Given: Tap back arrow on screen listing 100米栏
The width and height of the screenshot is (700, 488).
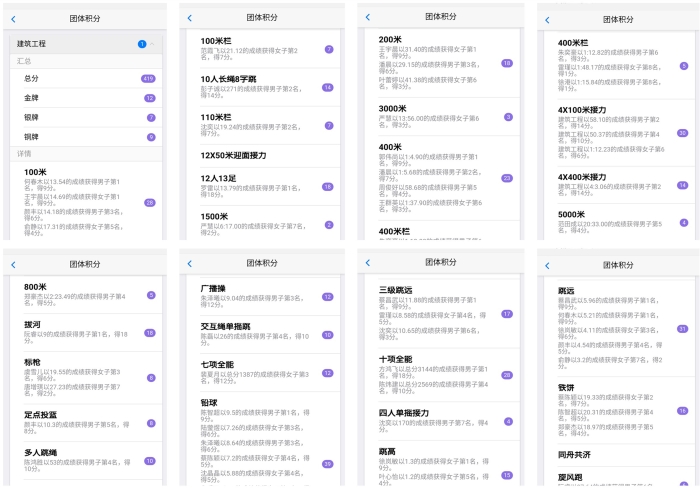Looking at the screenshot, I should pyautogui.click(x=190, y=18).
